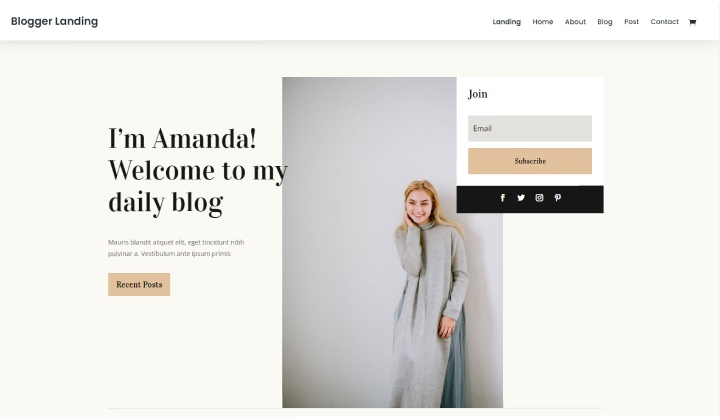Open the Home menu item
This screenshot has width=720, height=420.
tap(543, 22)
